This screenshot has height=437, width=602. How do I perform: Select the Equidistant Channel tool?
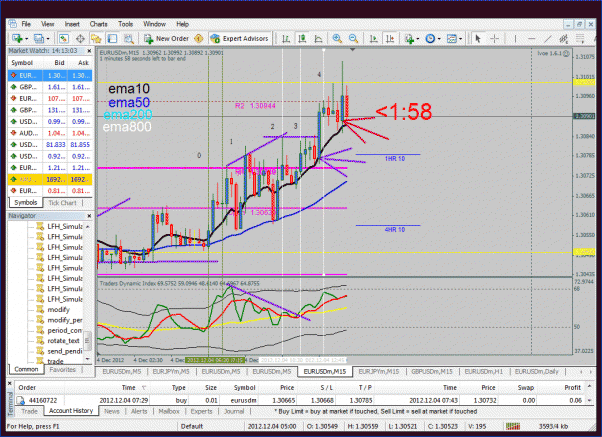(564, 38)
